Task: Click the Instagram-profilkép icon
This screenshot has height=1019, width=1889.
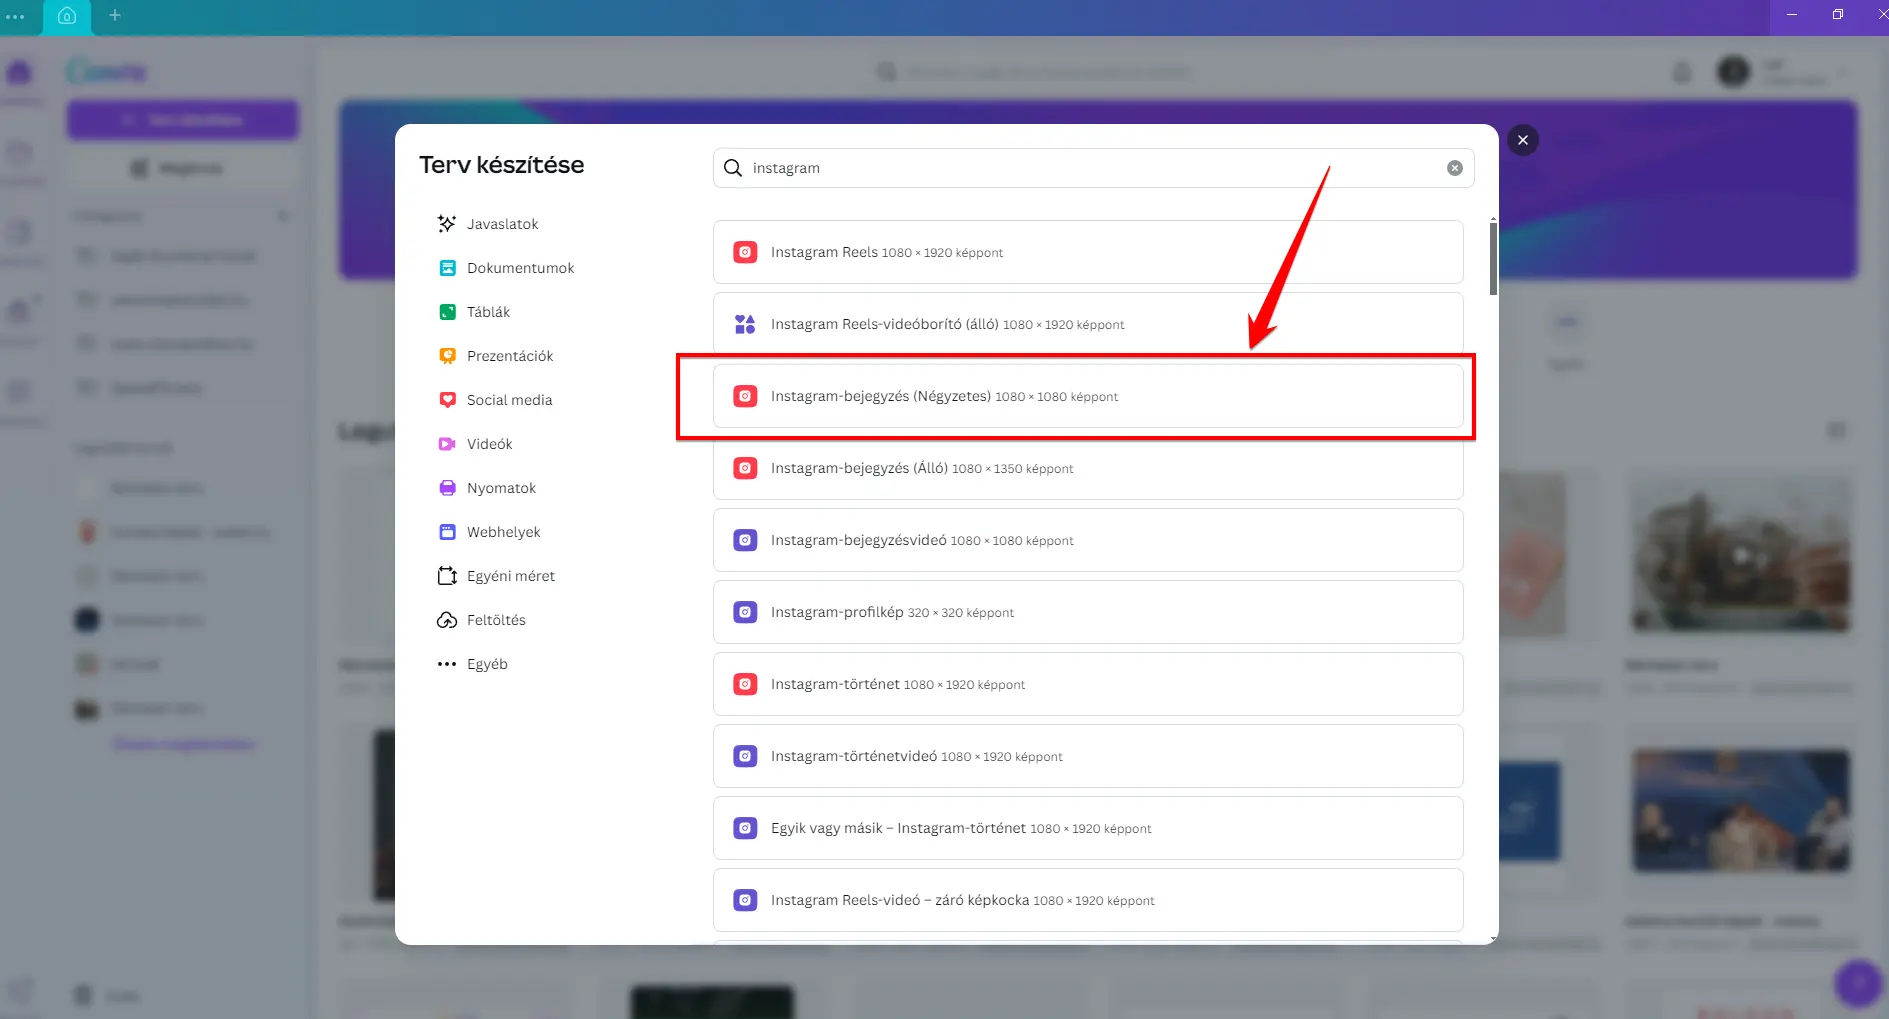Action: [745, 612]
